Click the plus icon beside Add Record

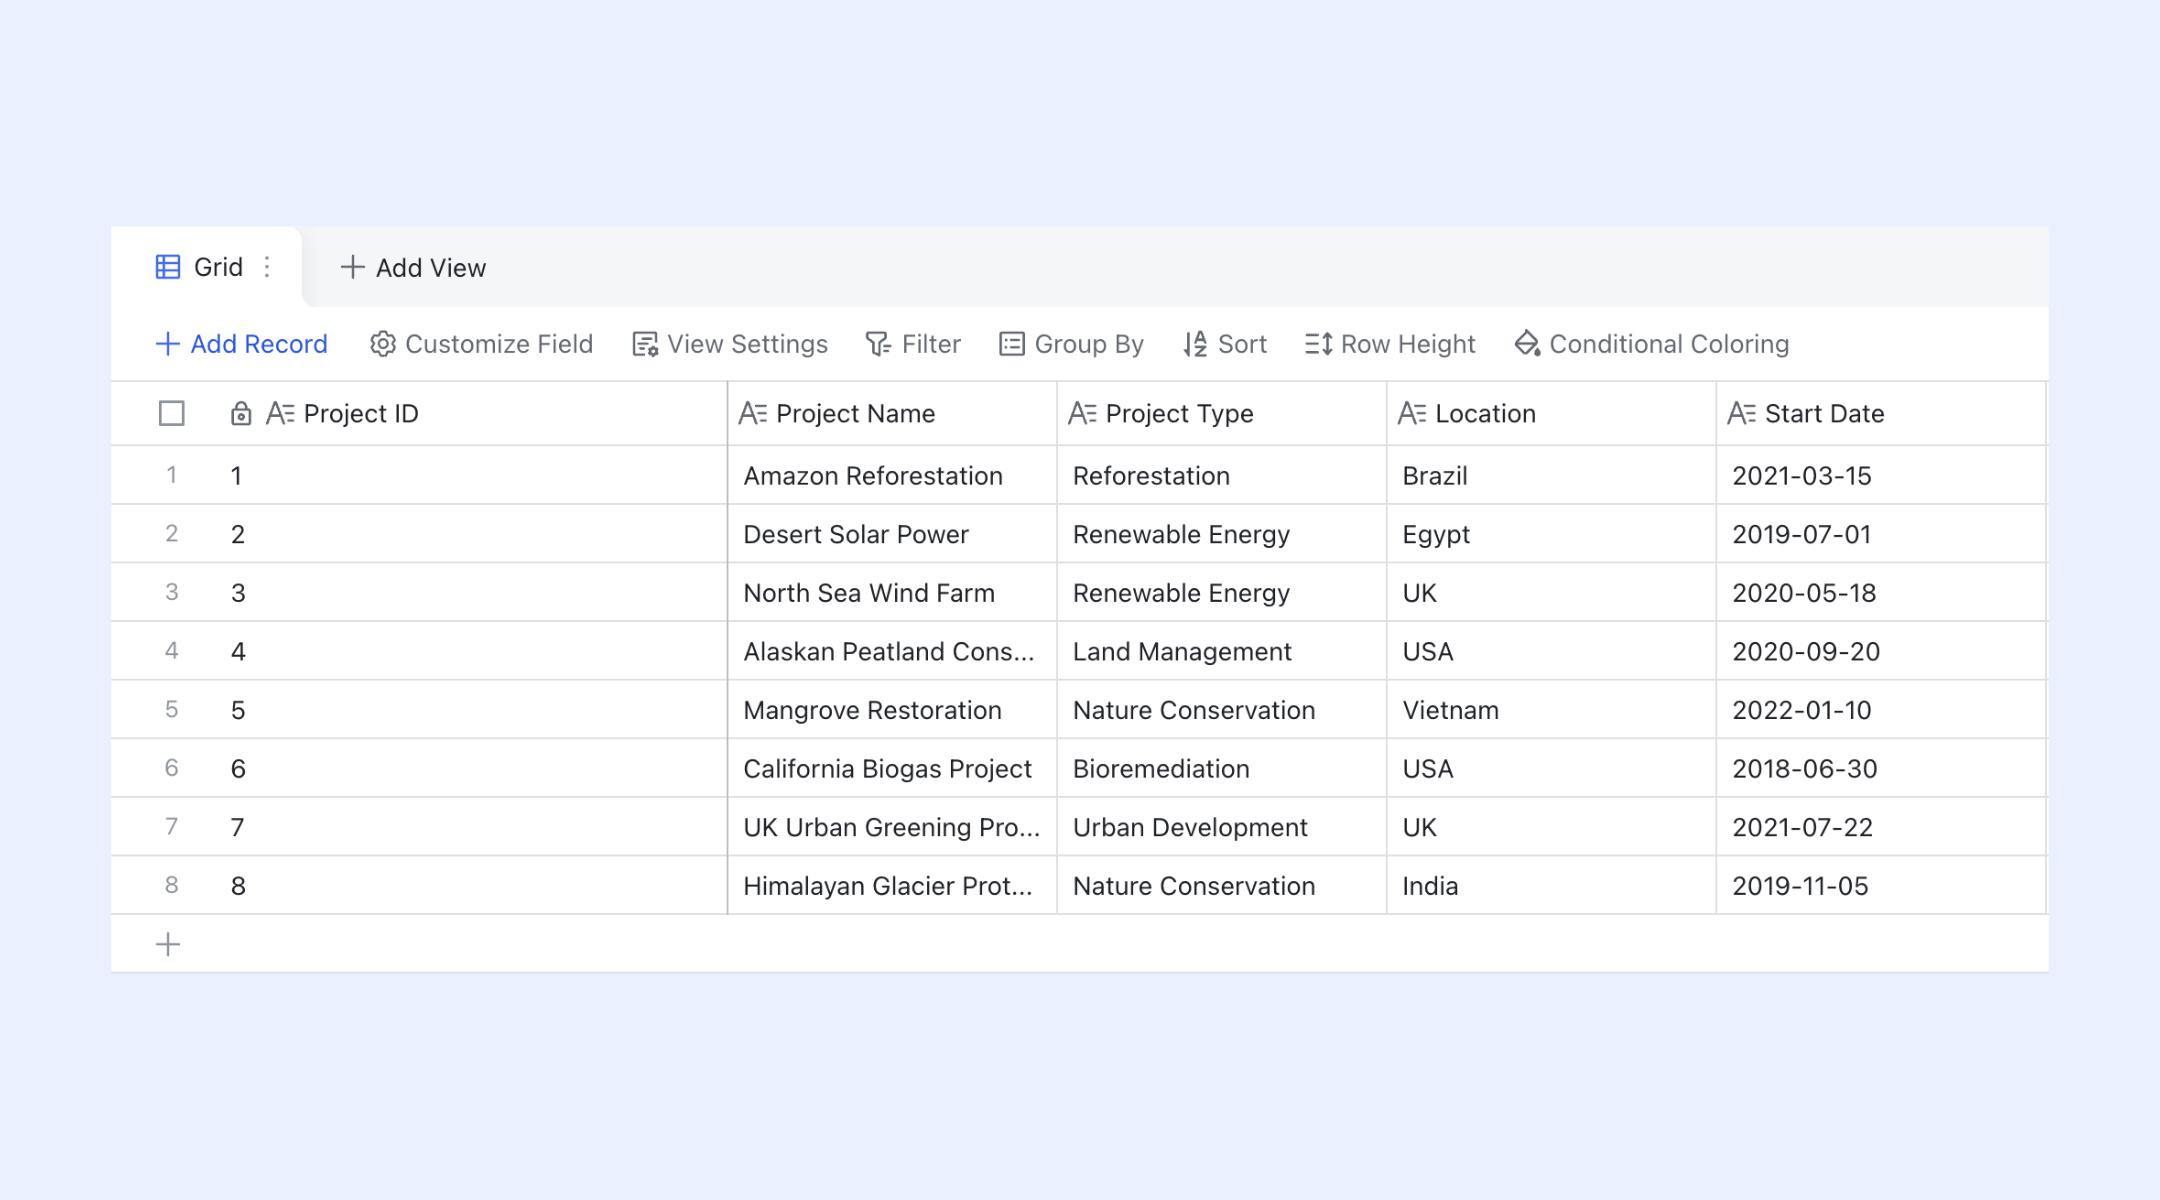click(168, 344)
